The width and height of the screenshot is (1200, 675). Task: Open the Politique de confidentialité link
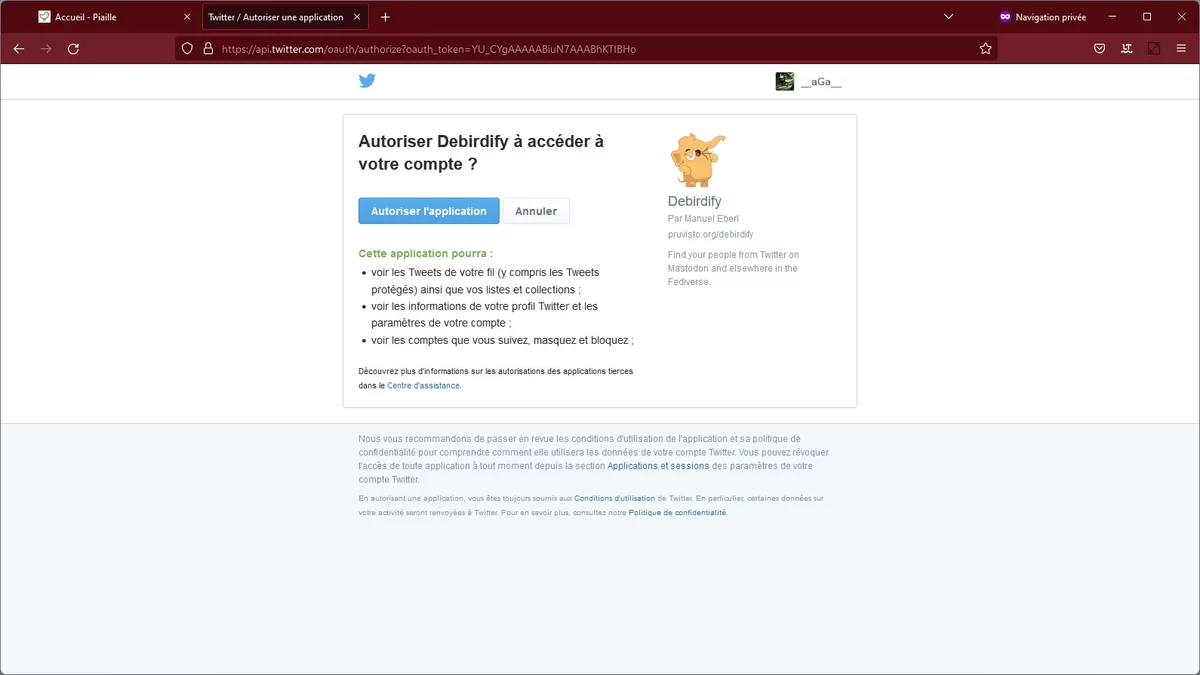coord(678,512)
